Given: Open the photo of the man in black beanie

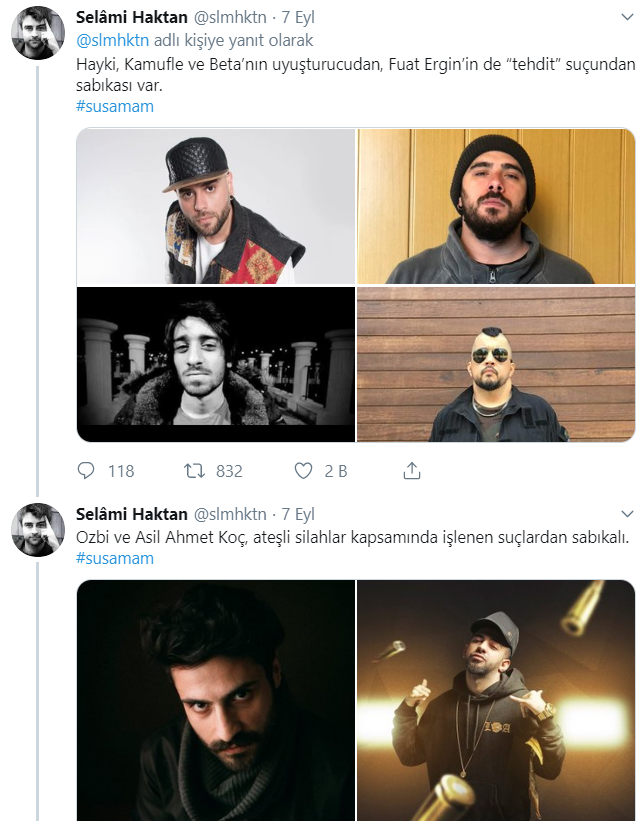Looking at the screenshot, I should click(x=496, y=206).
